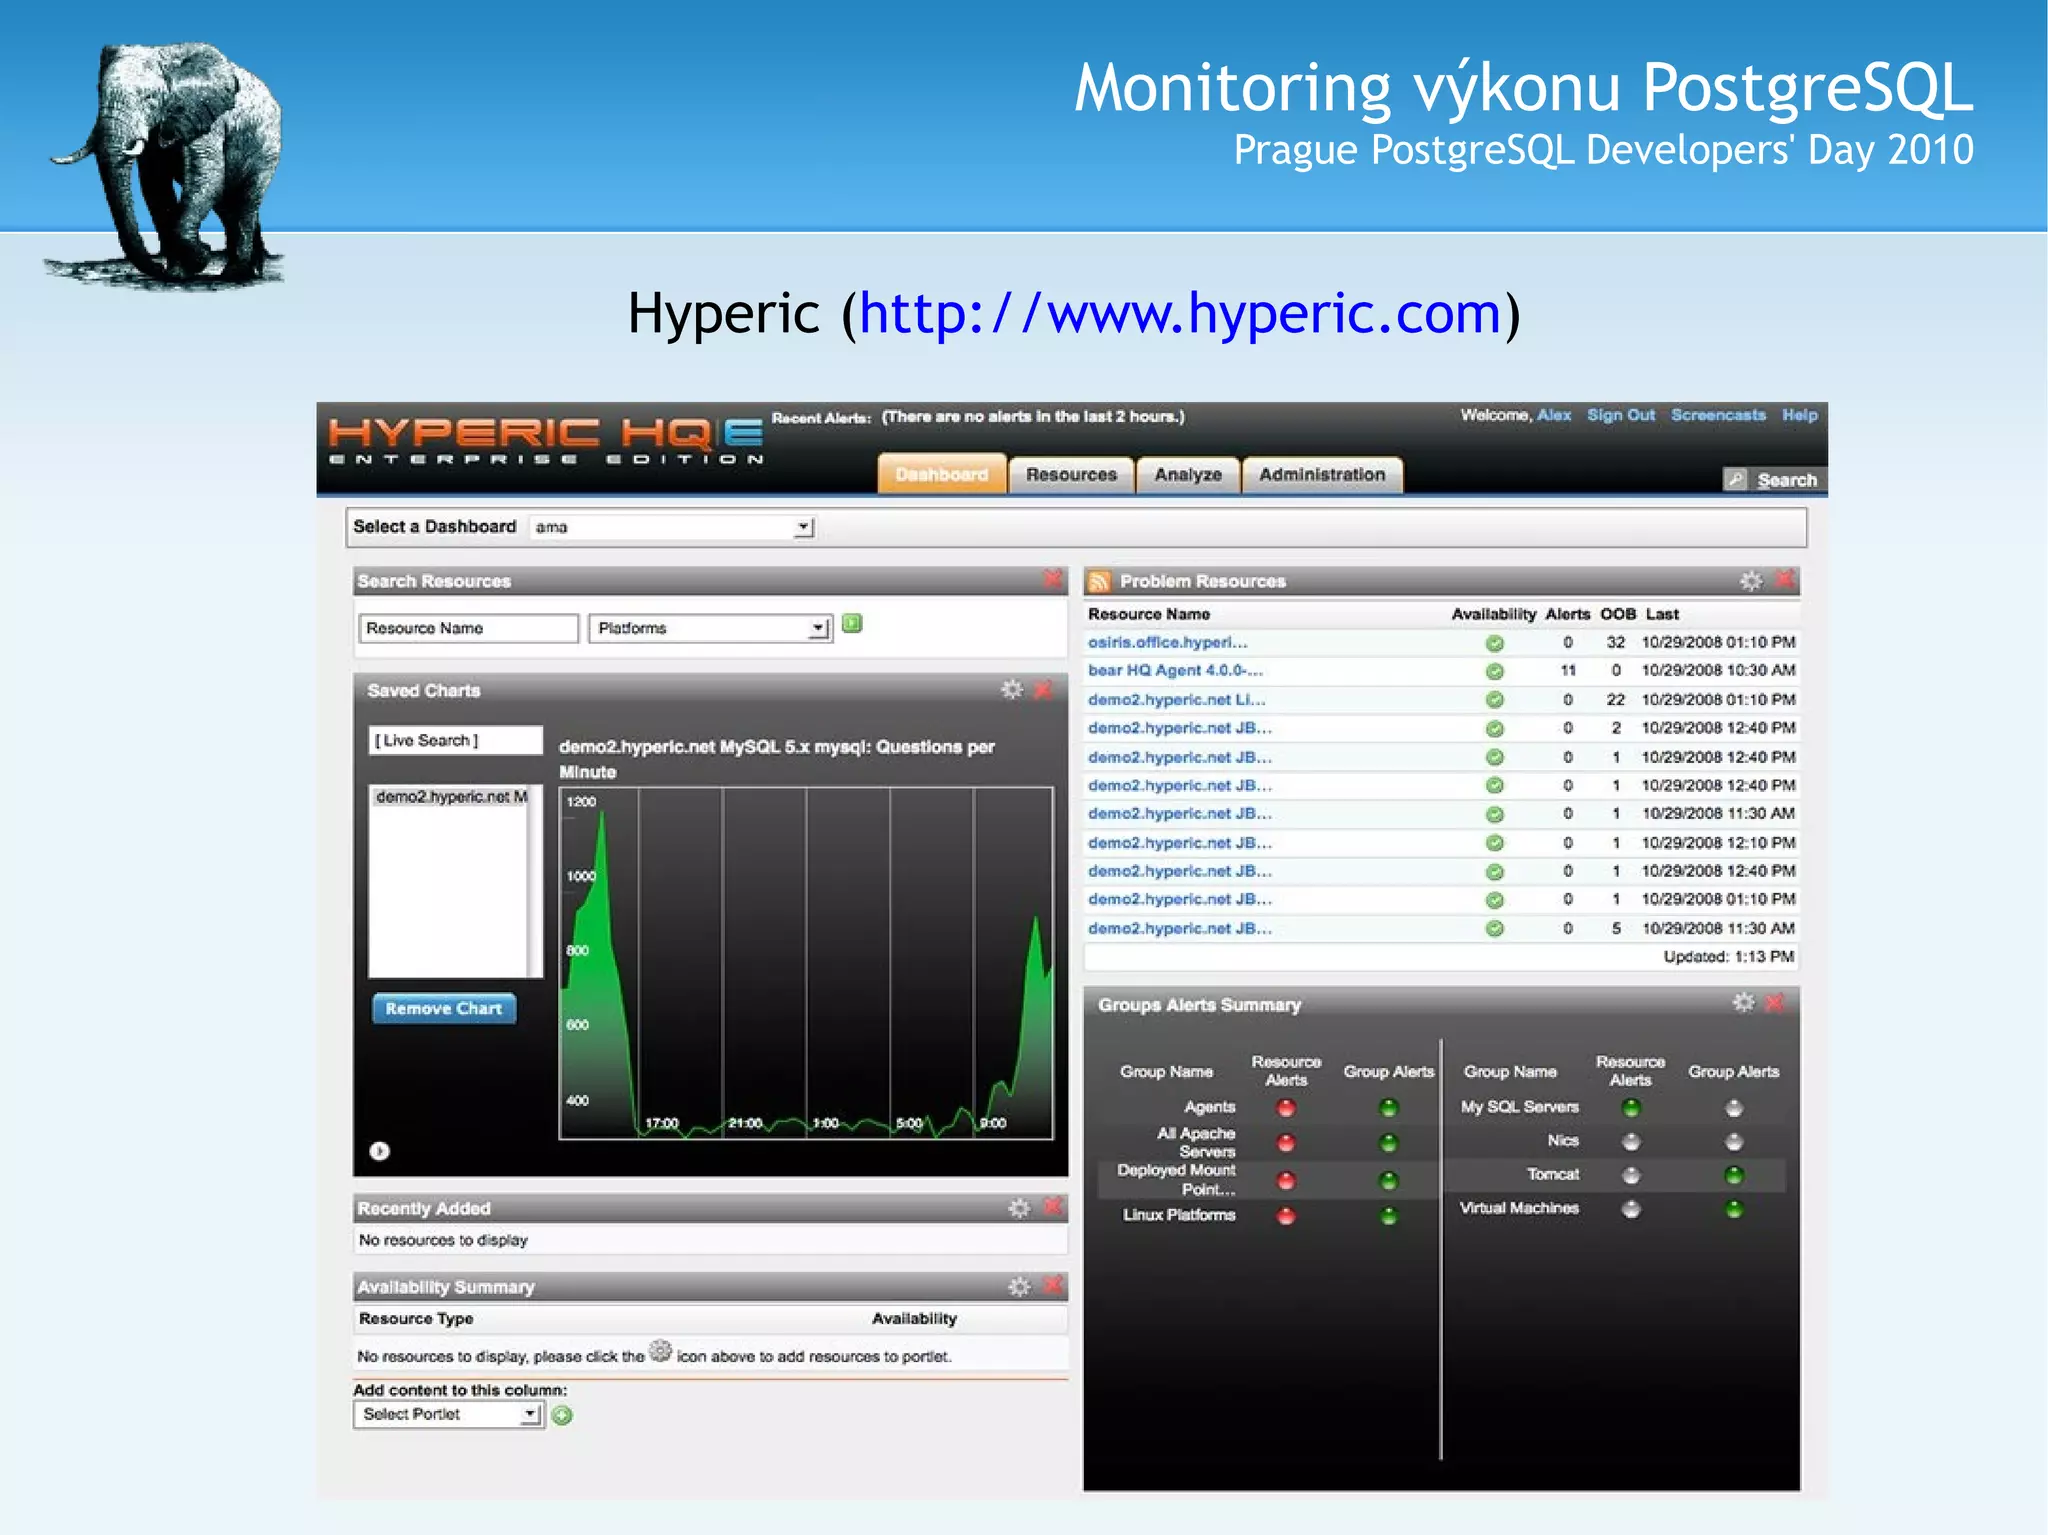Click gray group alert for My SQL Servers
The width and height of the screenshot is (2048, 1535).
coord(1734,1108)
